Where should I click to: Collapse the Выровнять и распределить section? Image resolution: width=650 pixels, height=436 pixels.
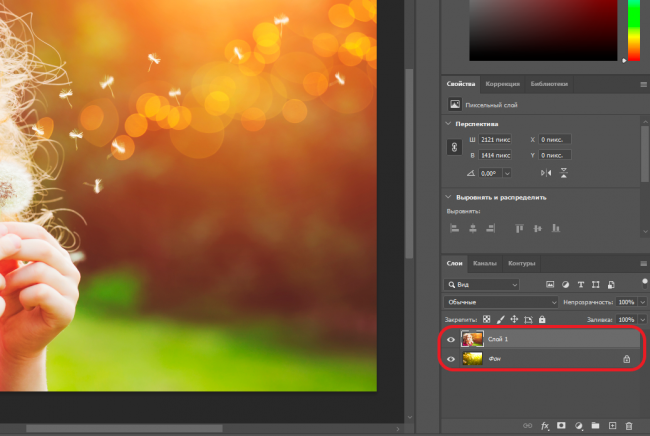pos(448,197)
